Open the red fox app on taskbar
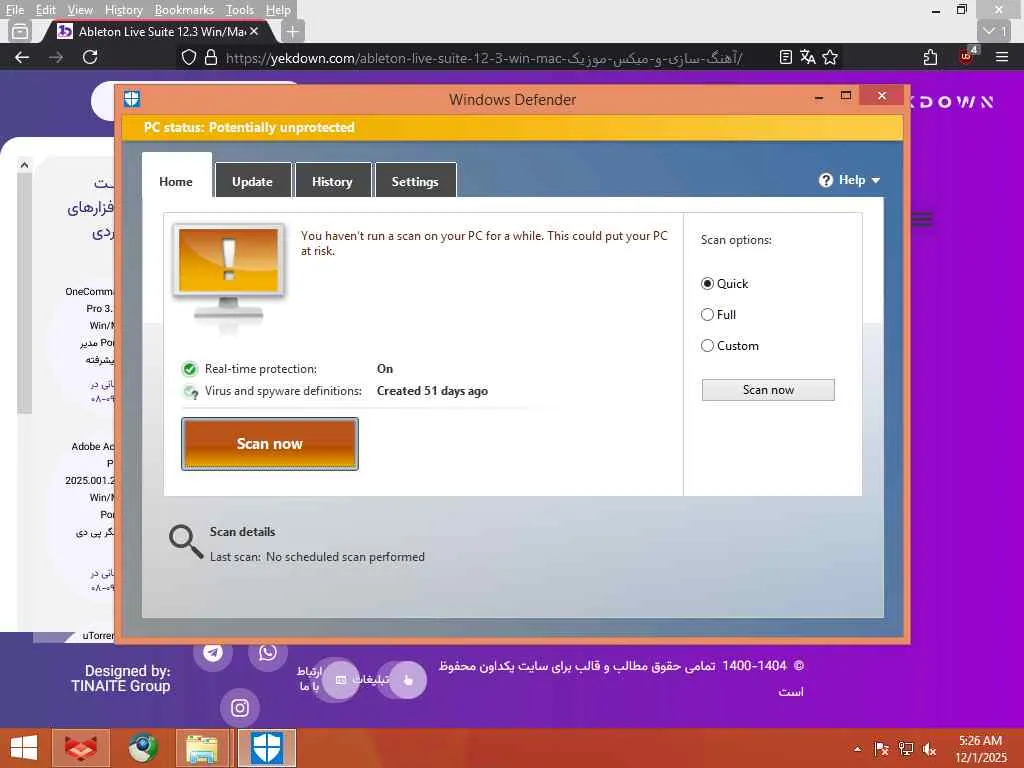 [80, 748]
